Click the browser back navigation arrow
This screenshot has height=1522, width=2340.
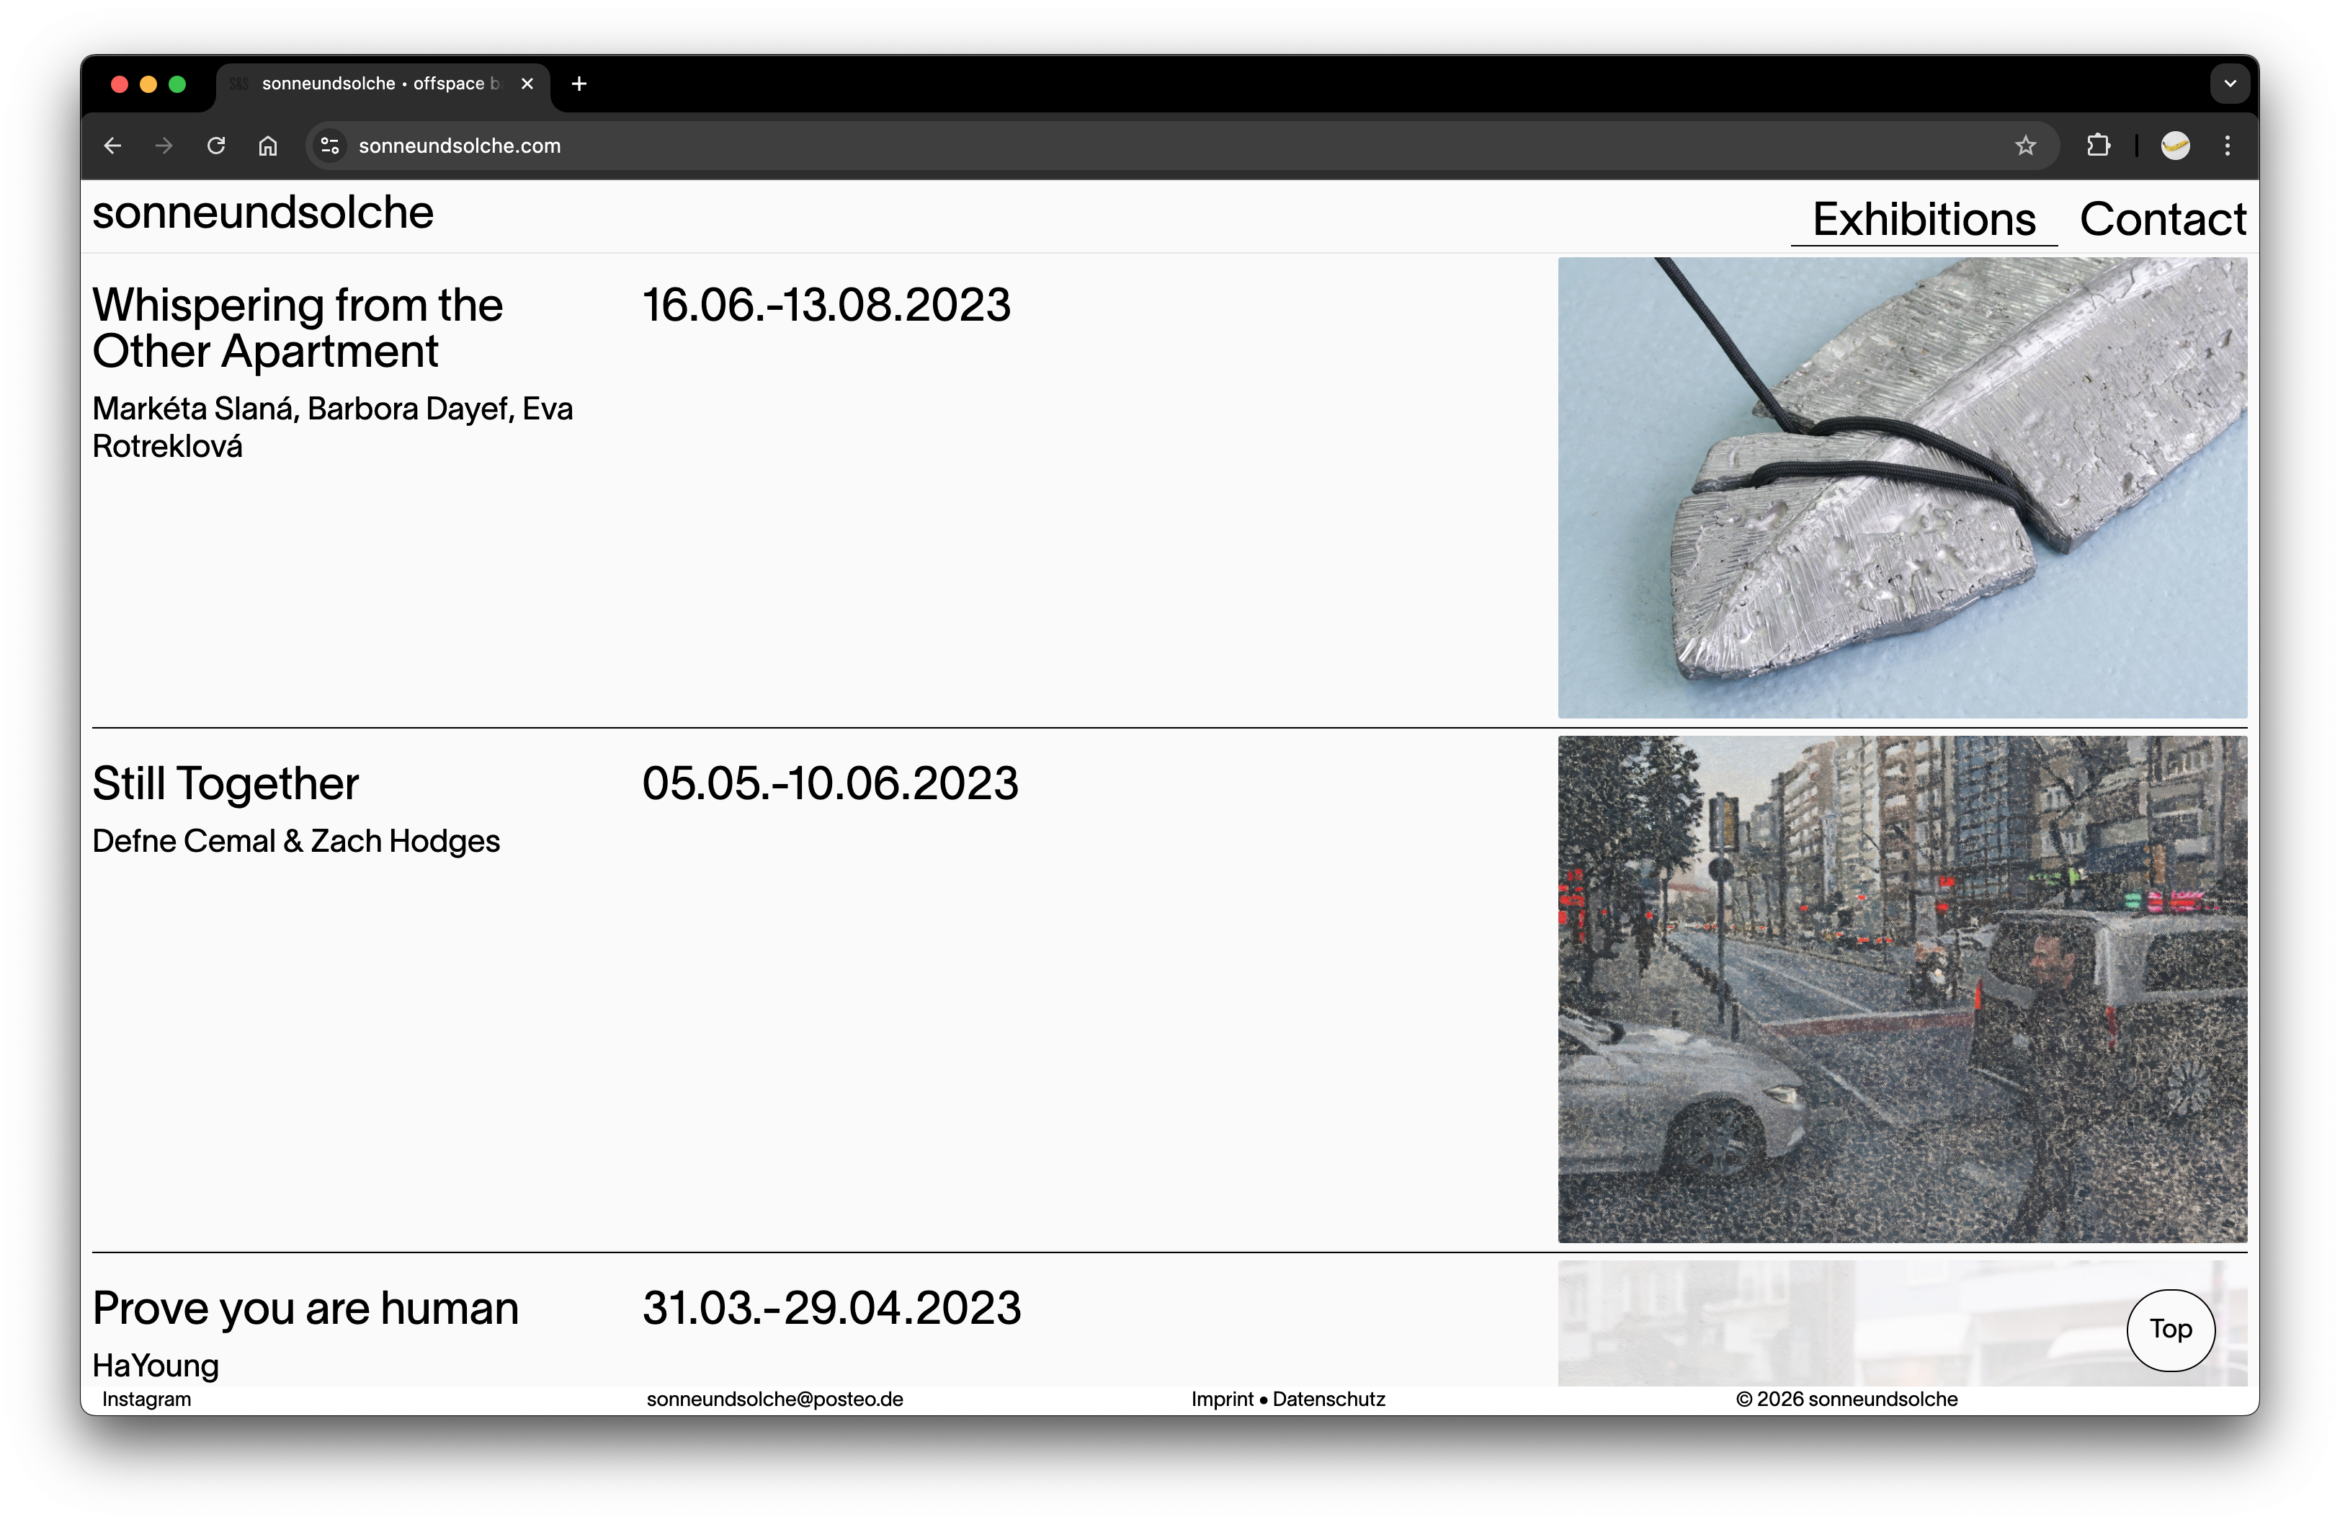pyautogui.click(x=112, y=146)
